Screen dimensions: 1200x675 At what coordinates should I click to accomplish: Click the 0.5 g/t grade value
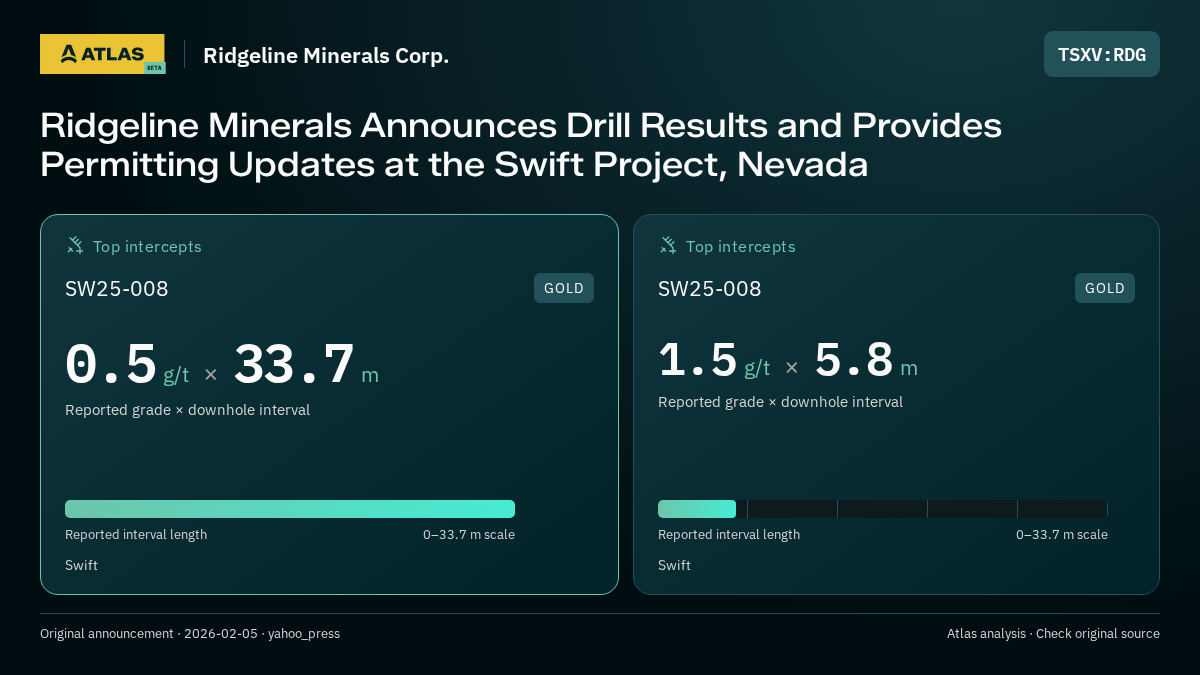[127, 365]
